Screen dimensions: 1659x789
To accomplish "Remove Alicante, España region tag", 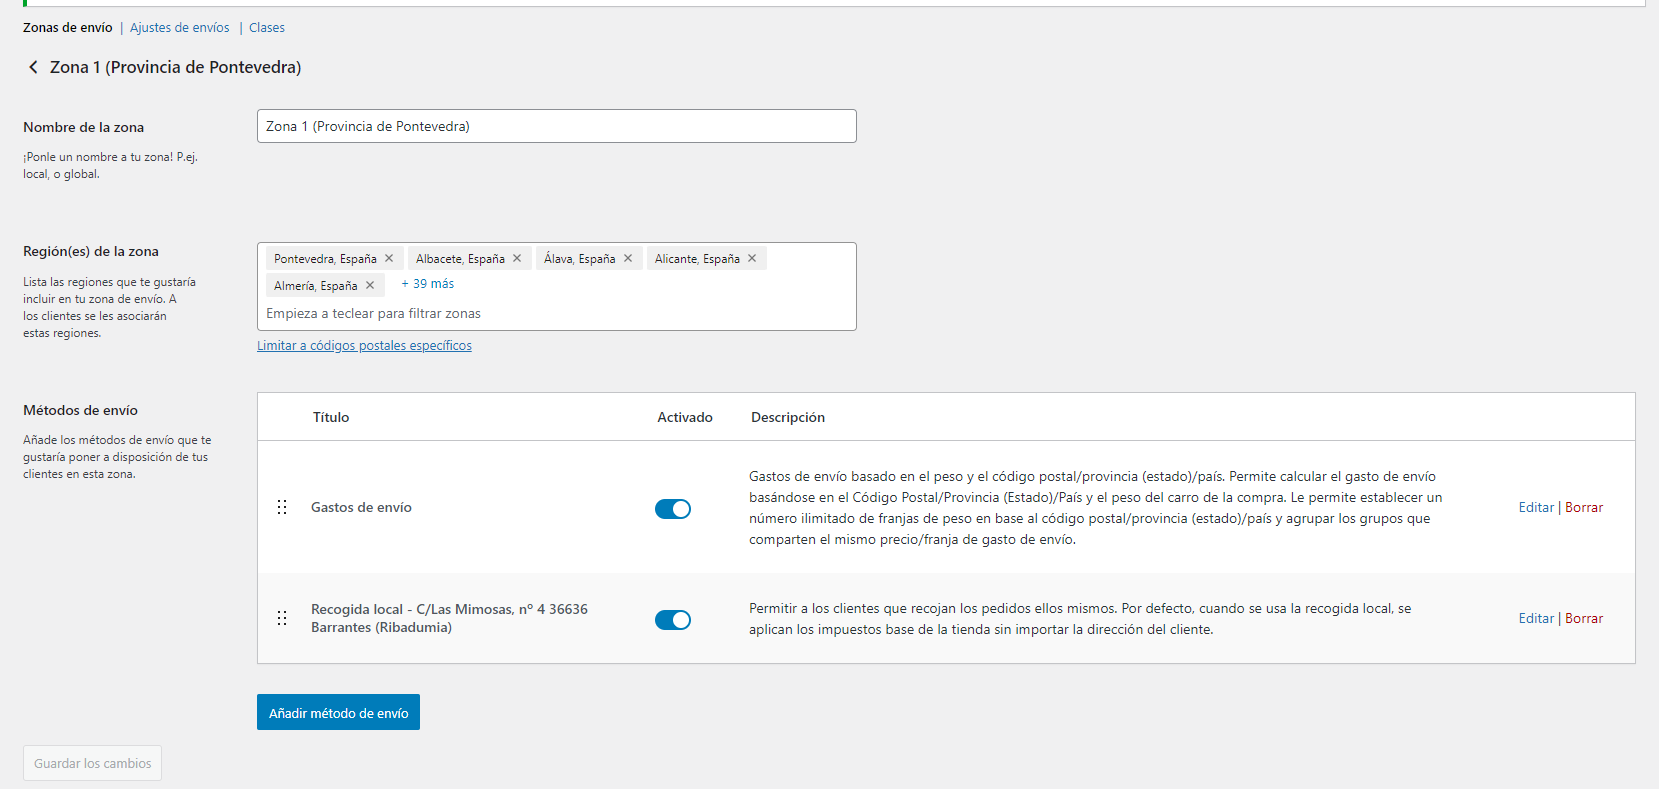I will (752, 258).
